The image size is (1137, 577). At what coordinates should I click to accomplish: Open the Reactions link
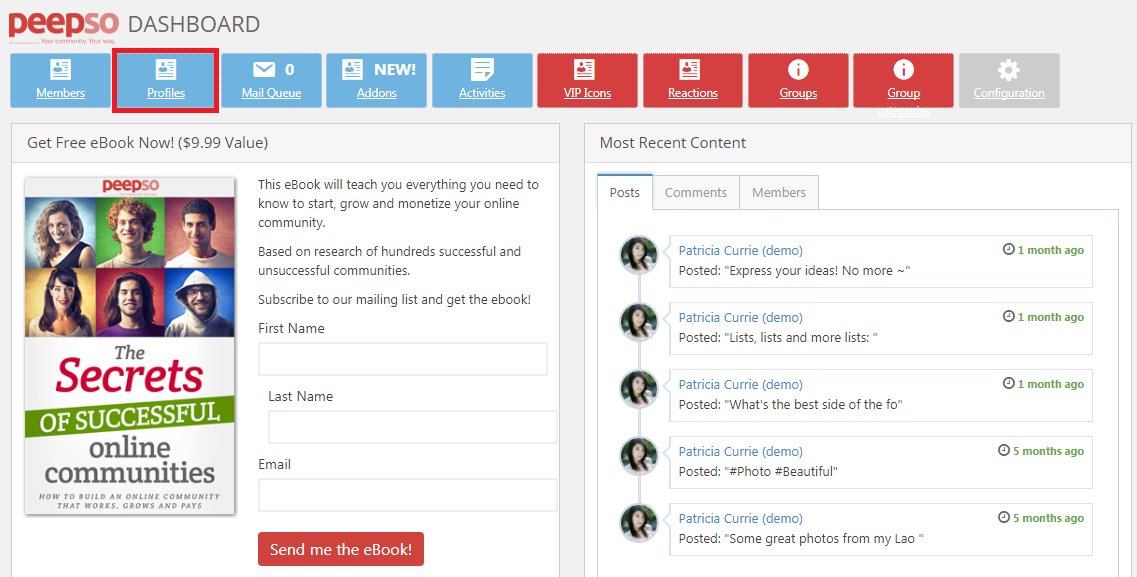click(692, 93)
